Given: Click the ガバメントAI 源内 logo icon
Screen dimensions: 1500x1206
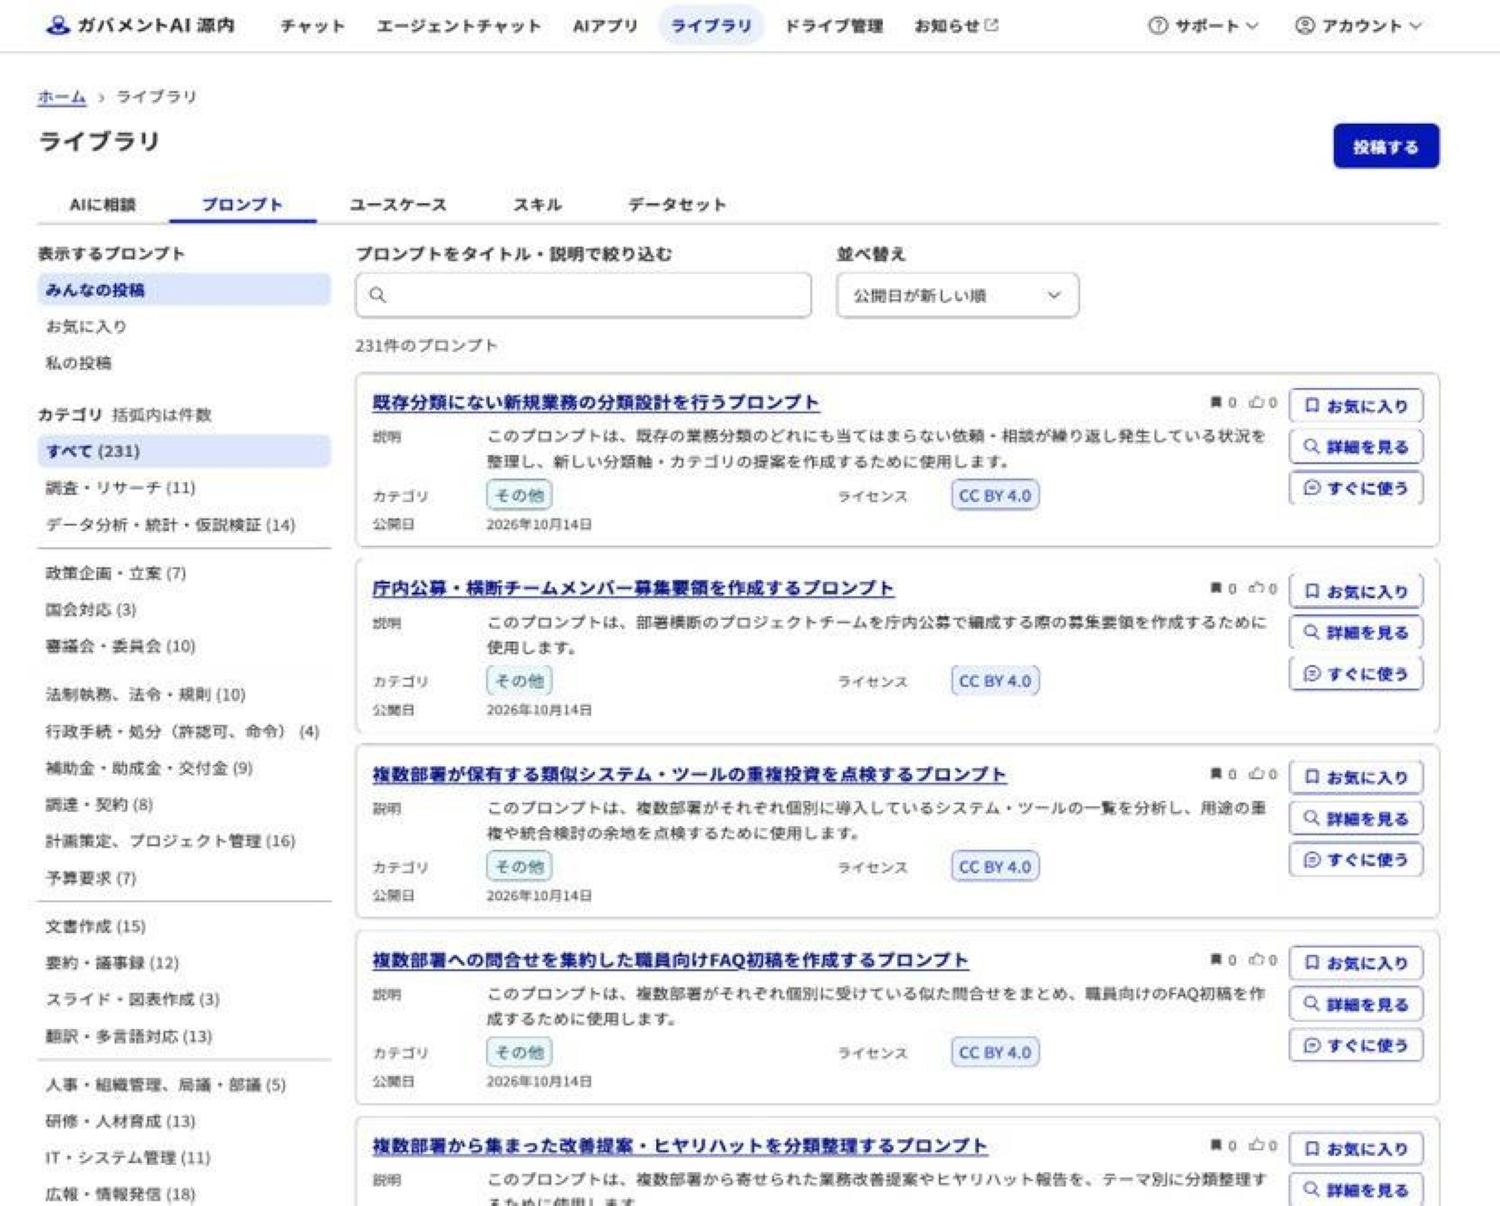Looking at the screenshot, I should point(58,25).
